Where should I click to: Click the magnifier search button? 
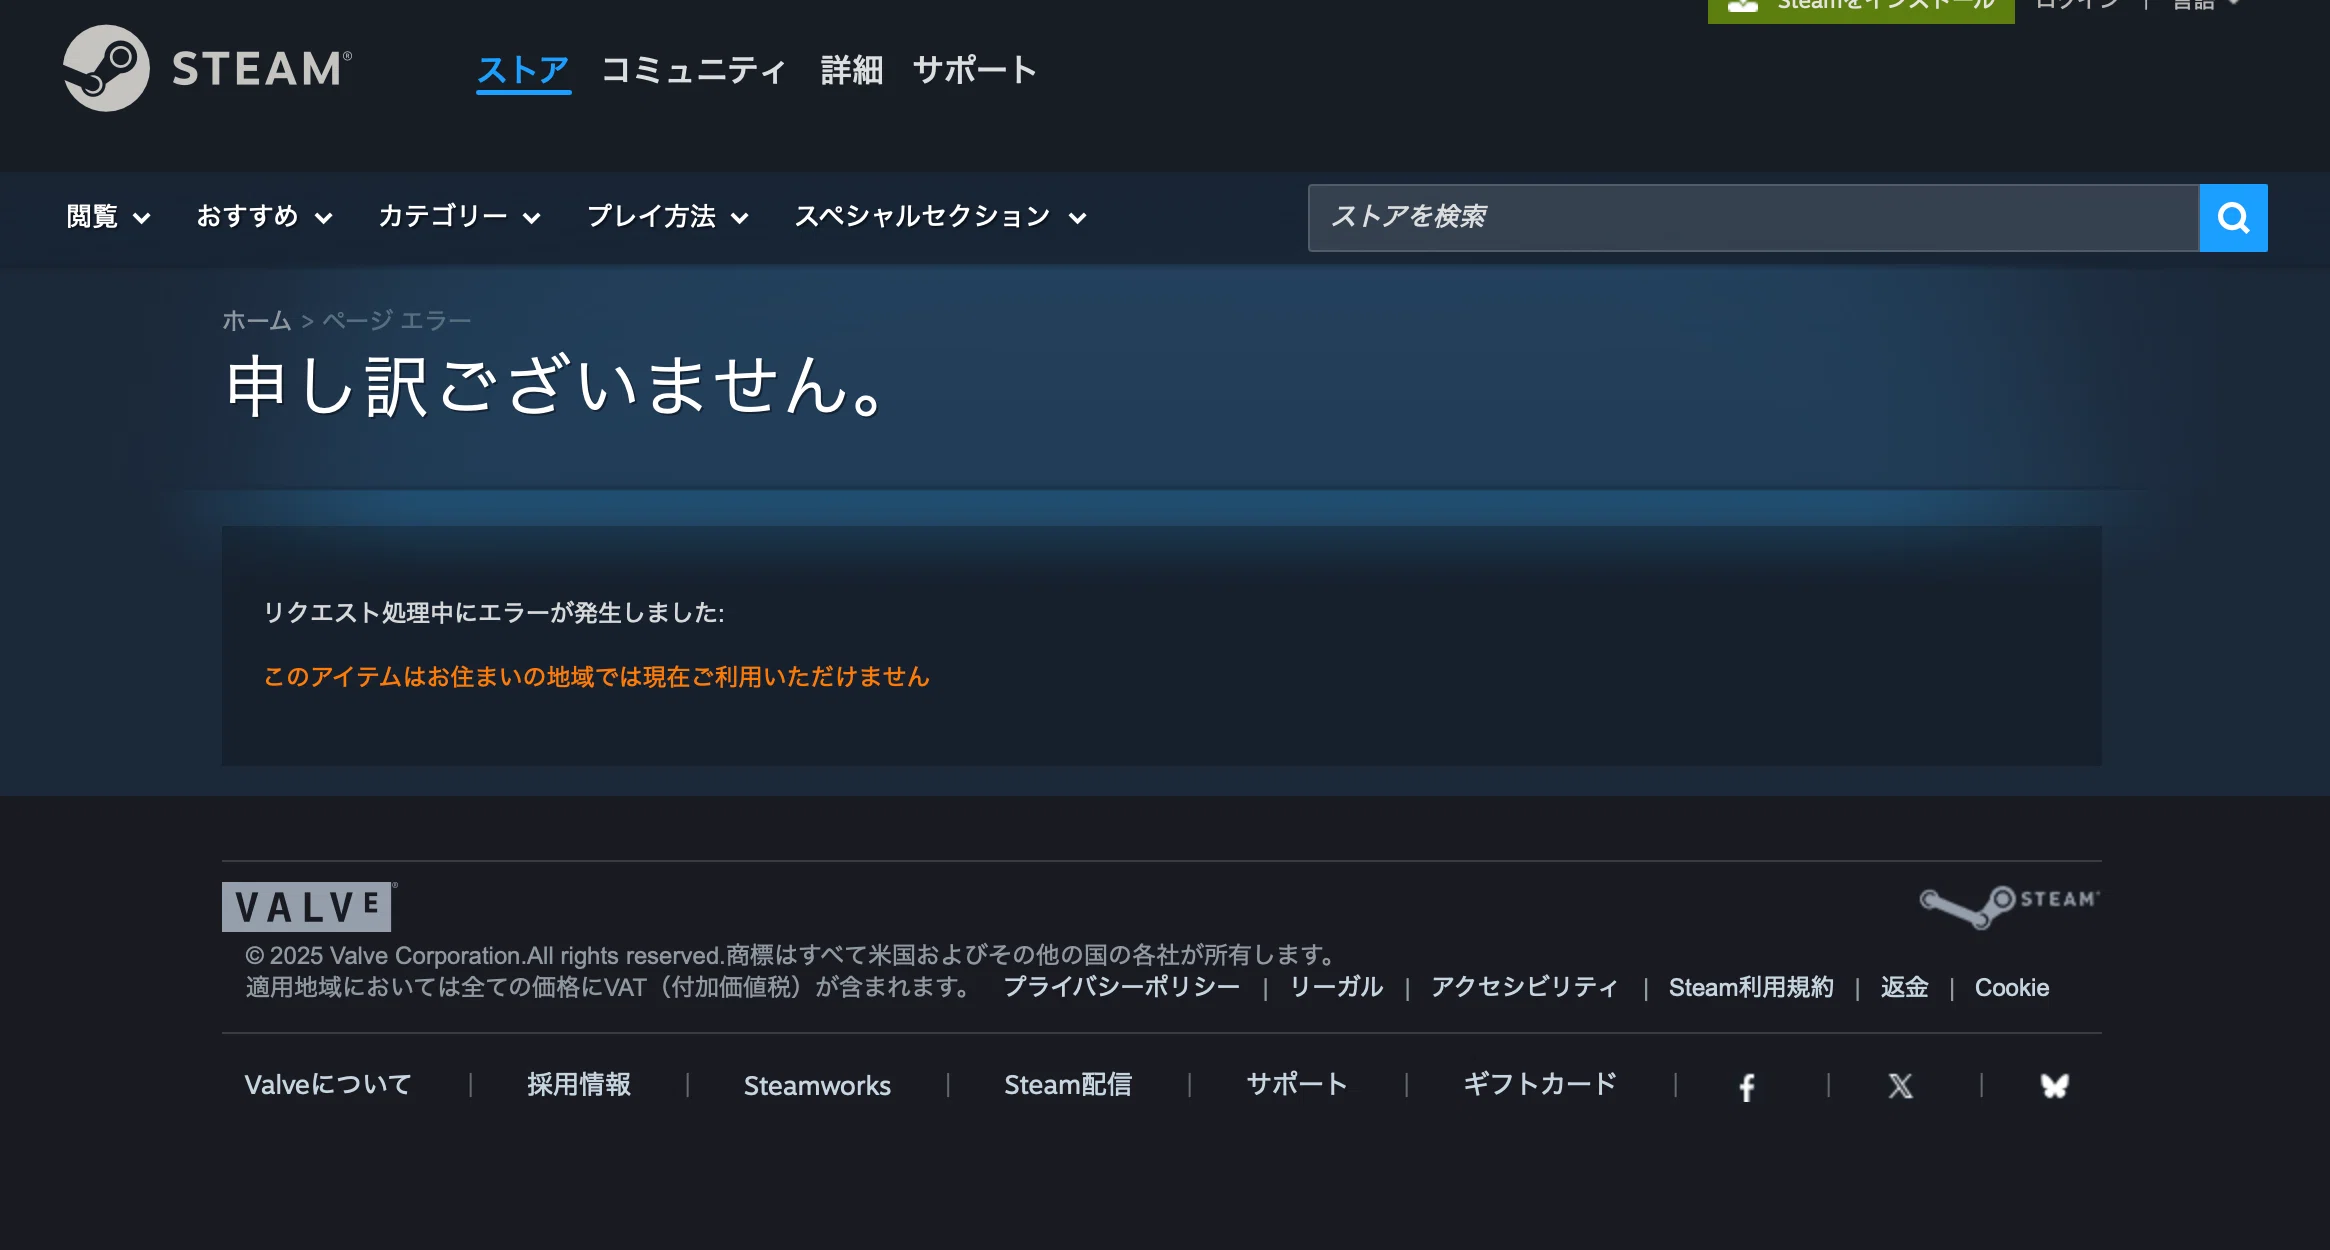coord(2233,217)
